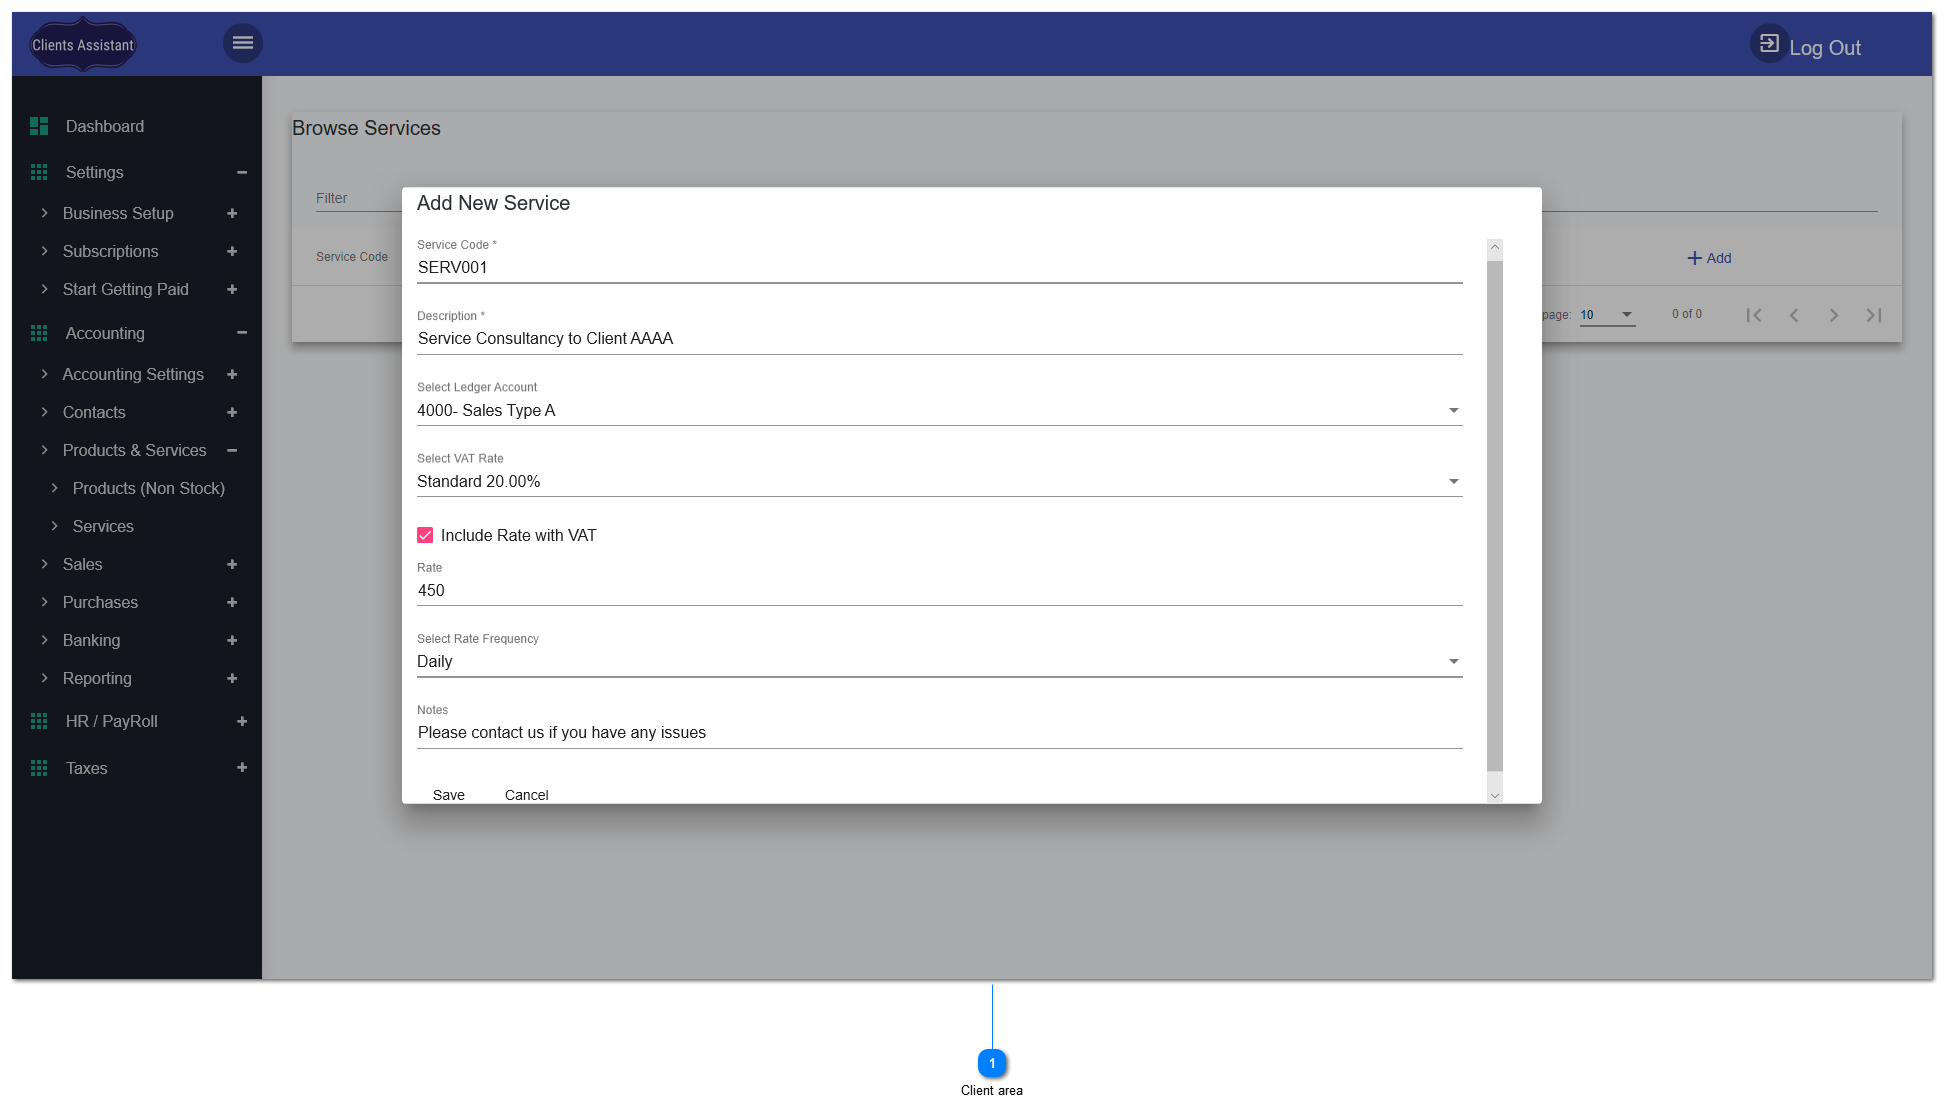
Task: Click the Services menu item in sidebar
Action: tap(103, 526)
